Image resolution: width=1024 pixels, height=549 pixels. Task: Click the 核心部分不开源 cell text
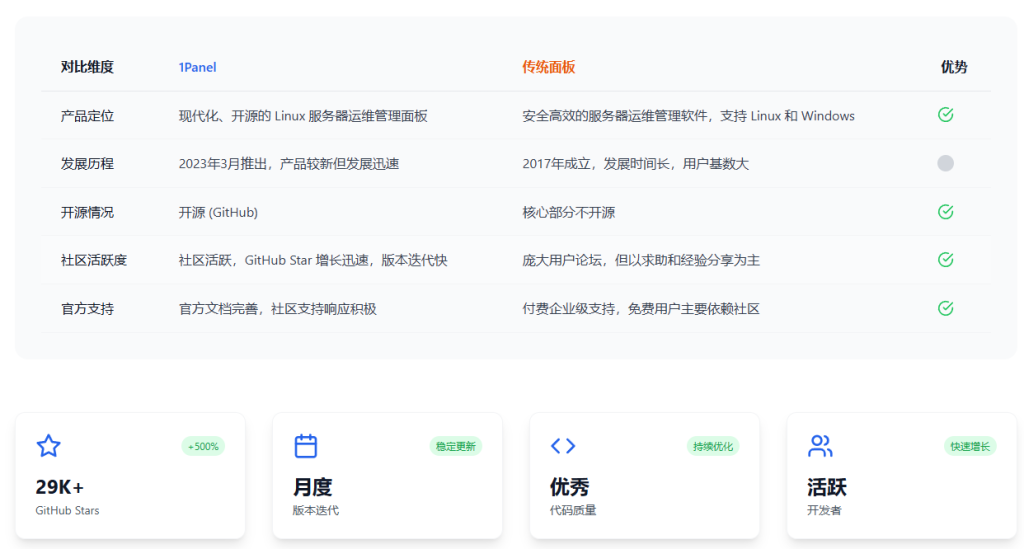(x=568, y=212)
